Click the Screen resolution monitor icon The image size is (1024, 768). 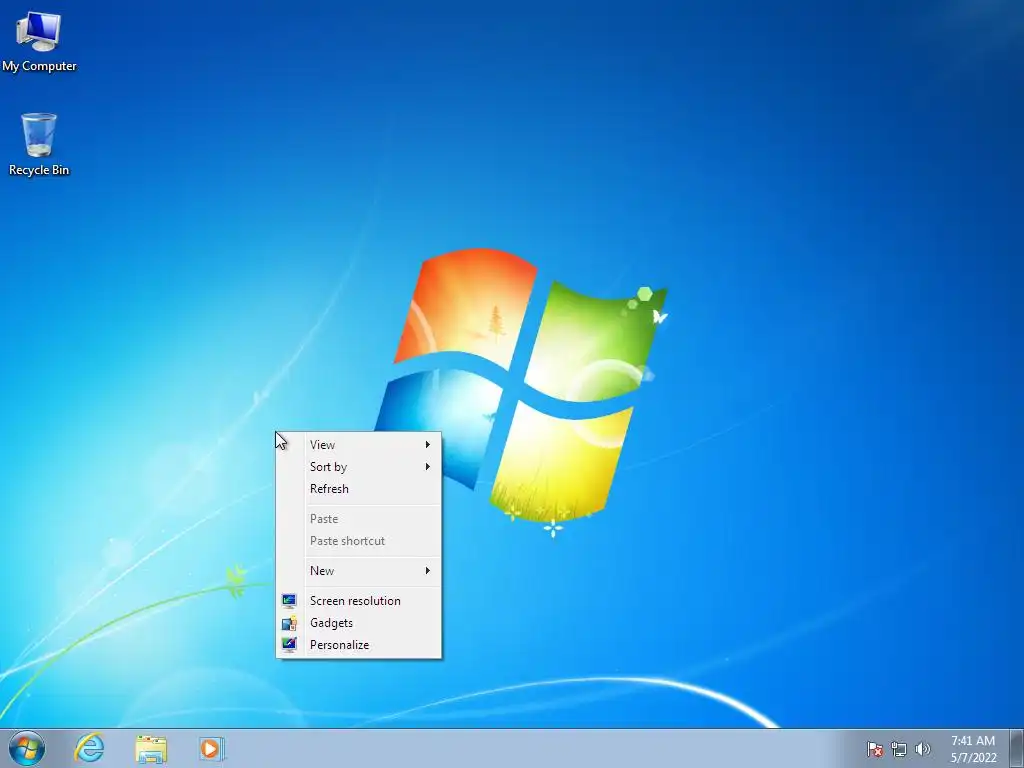[x=289, y=601]
